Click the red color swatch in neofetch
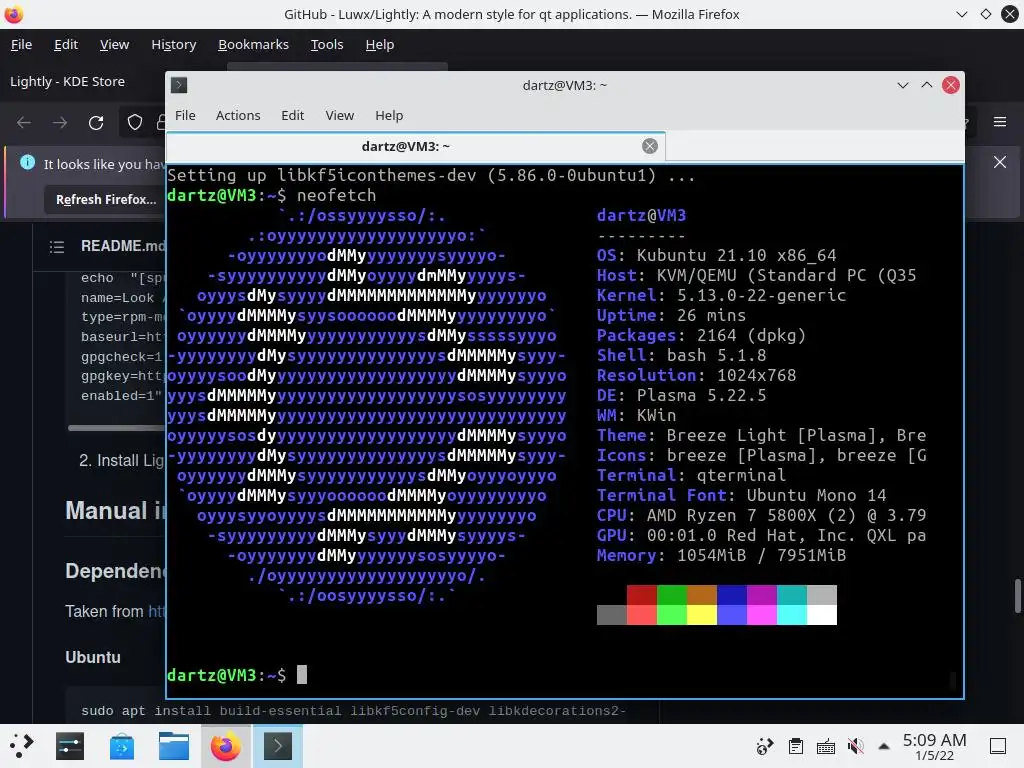 click(641, 595)
